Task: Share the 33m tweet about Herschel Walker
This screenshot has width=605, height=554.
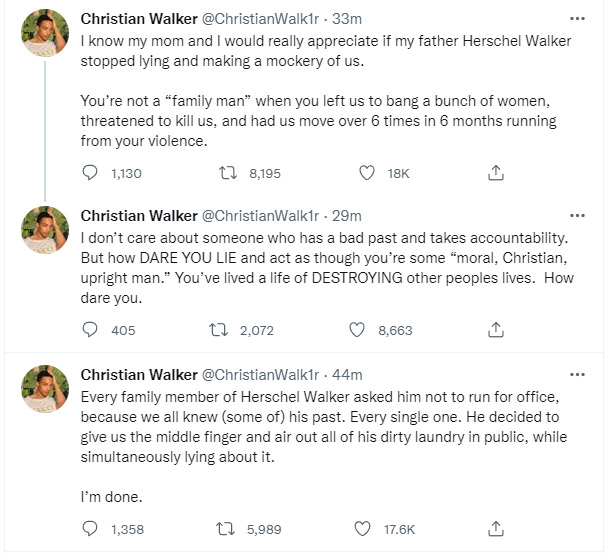Action: click(494, 173)
